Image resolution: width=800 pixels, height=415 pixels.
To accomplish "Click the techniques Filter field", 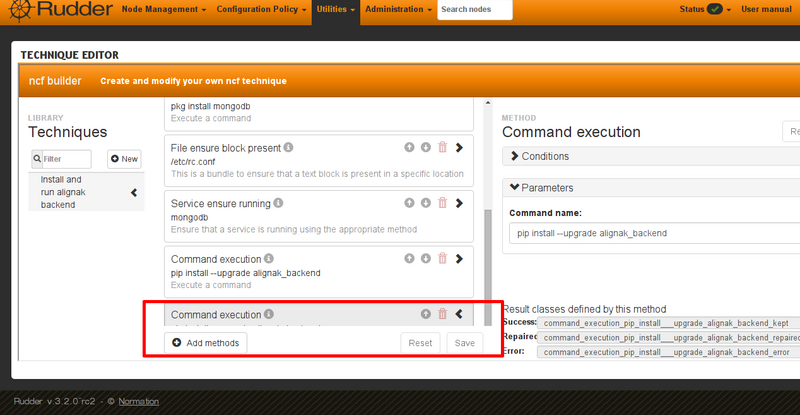I will [x=66, y=159].
